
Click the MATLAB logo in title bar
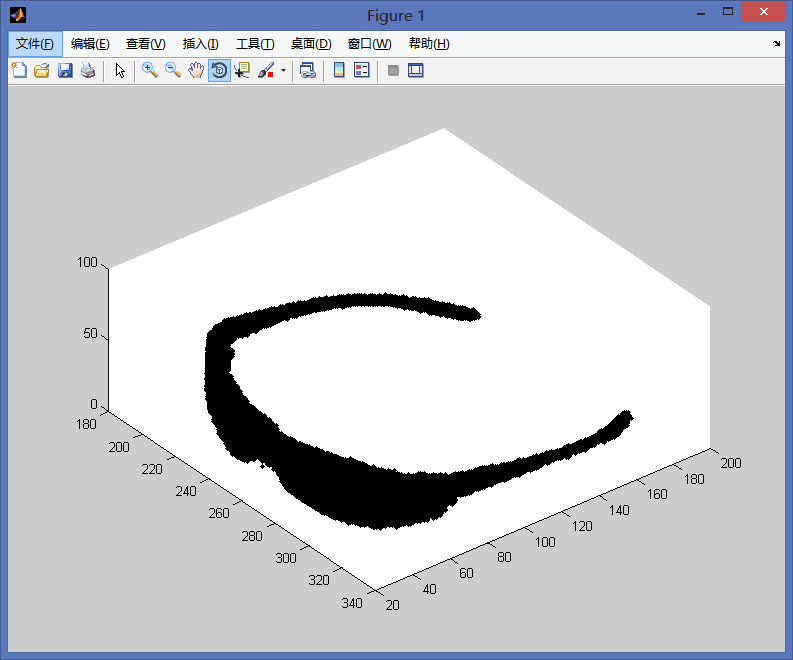18,15
